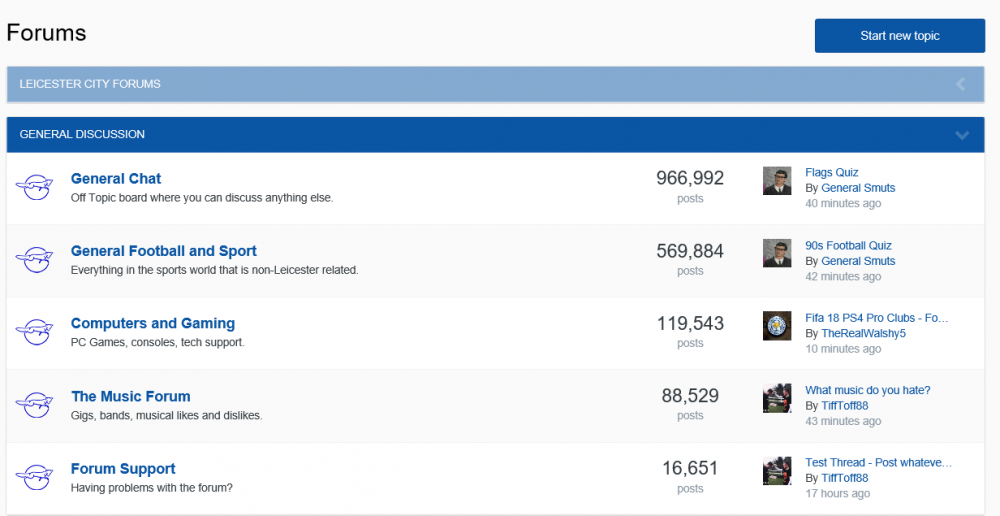
Task: Open the General Football and Sport forum
Action: [164, 251]
